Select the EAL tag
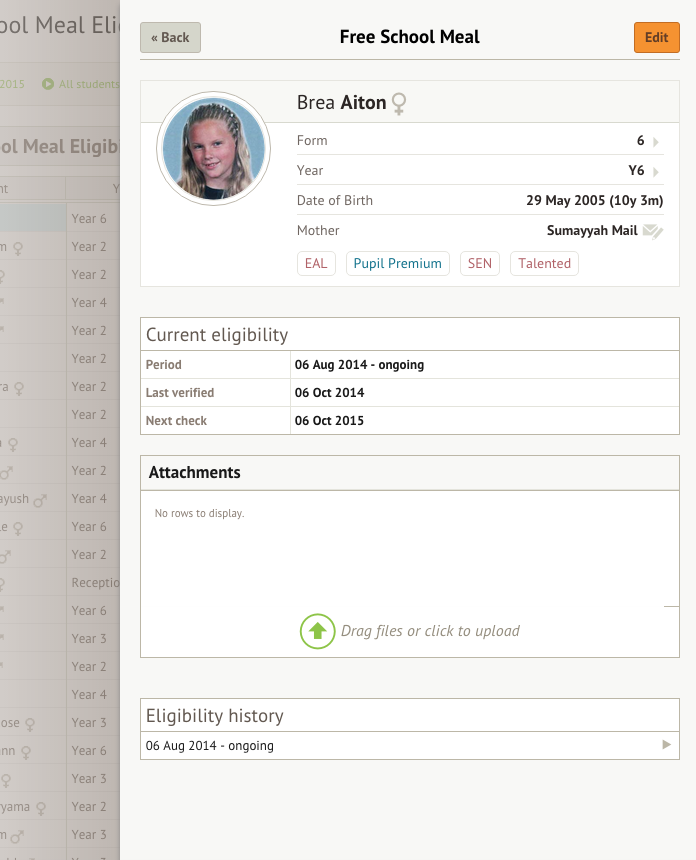696x860 pixels. click(316, 263)
